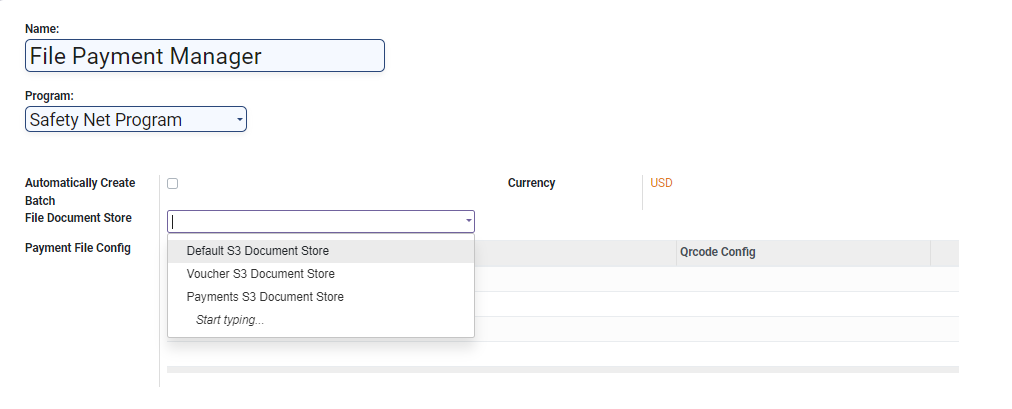Click the Name field label

42,29
